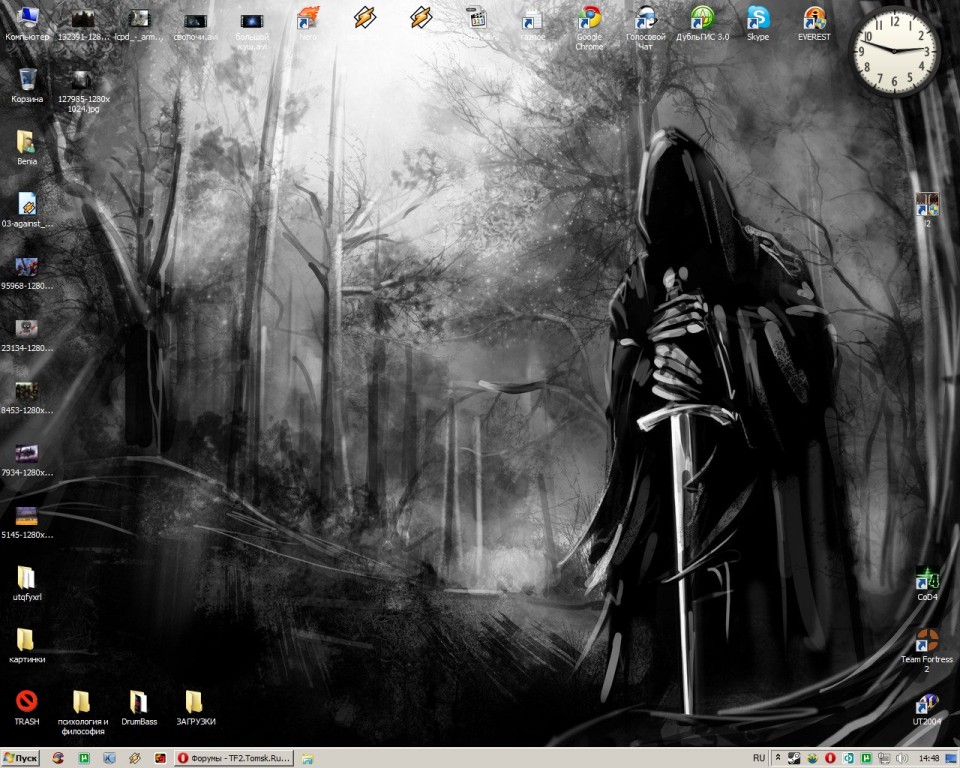Launch Team Fortress 2 shortcut
The width and height of the screenshot is (960, 768).
click(927, 650)
